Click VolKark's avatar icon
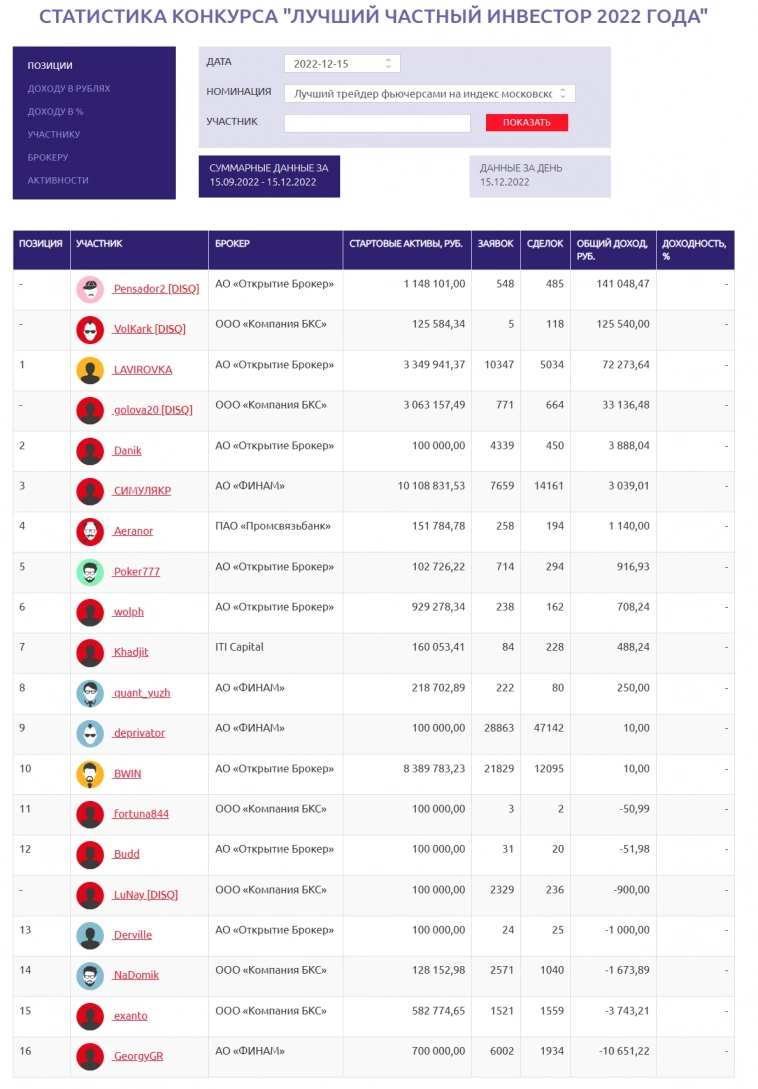 (90, 330)
